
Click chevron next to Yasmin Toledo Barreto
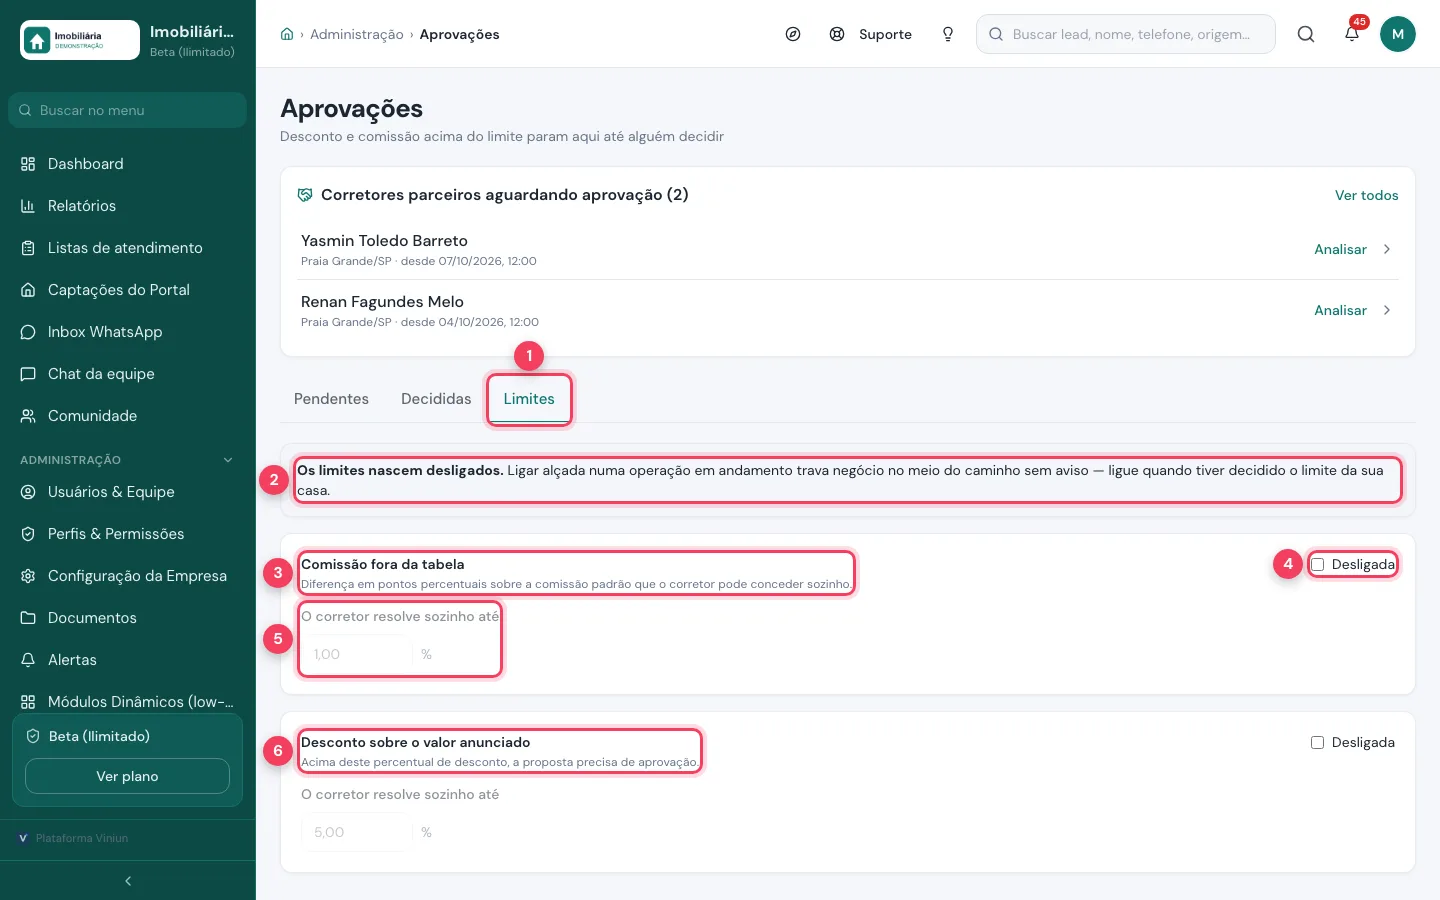(1387, 249)
